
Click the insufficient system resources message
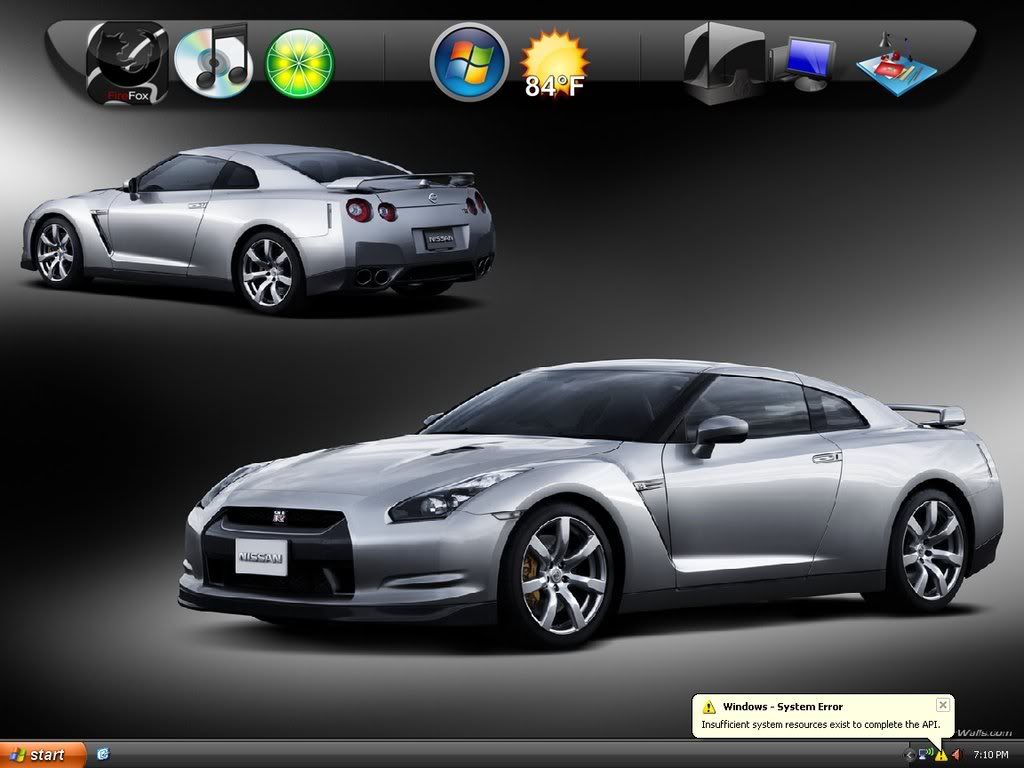coord(810,724)
